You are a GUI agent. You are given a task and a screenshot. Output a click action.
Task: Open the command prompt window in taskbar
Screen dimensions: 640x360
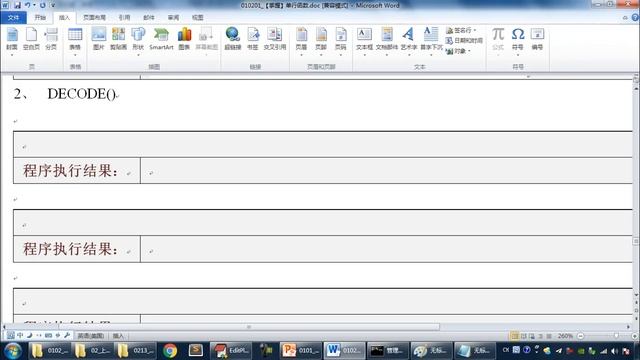387,351
